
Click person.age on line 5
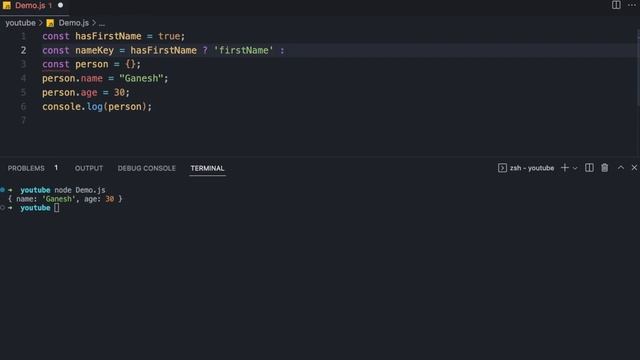[69, 93]
